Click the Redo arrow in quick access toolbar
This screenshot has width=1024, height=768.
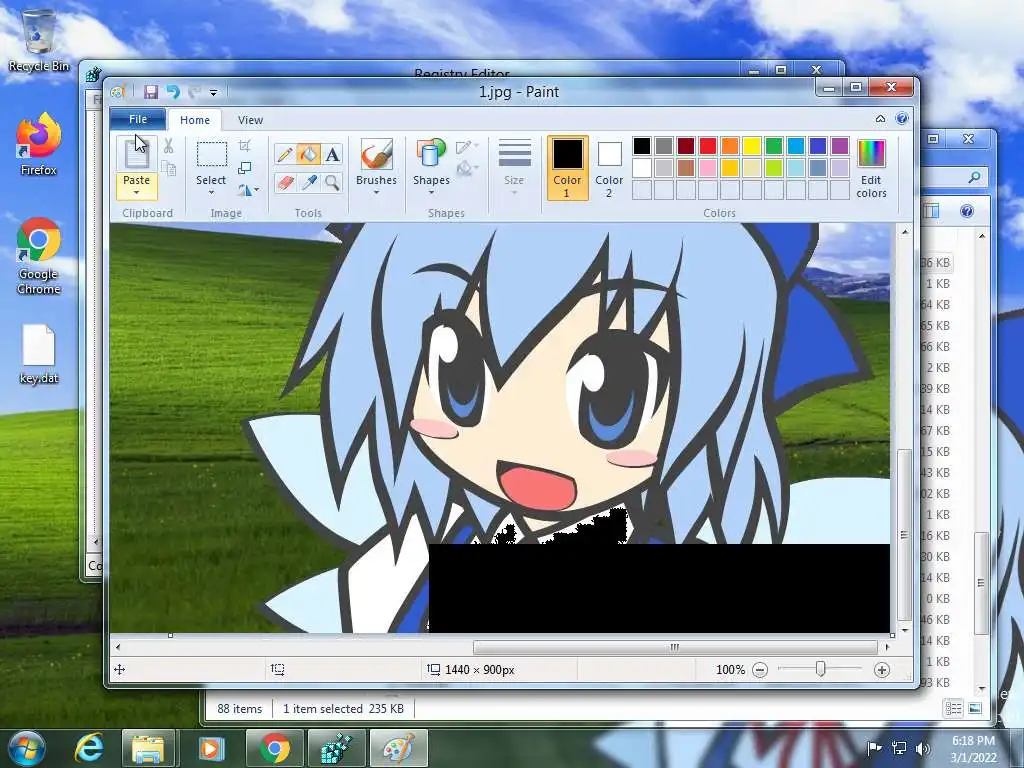coord(194,92)
